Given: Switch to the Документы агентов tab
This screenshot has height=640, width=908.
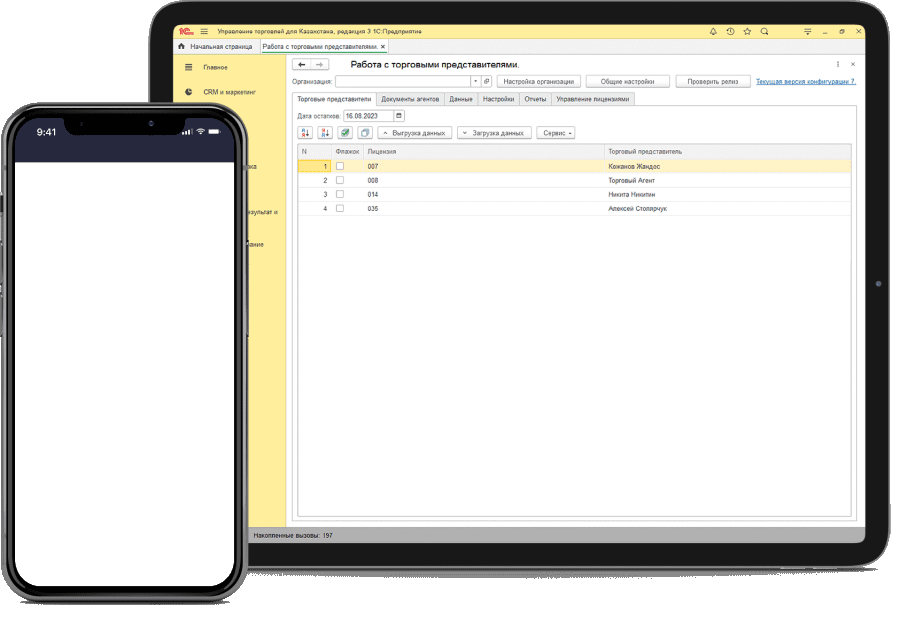Looking at the screenshot, I should [410, 99].
